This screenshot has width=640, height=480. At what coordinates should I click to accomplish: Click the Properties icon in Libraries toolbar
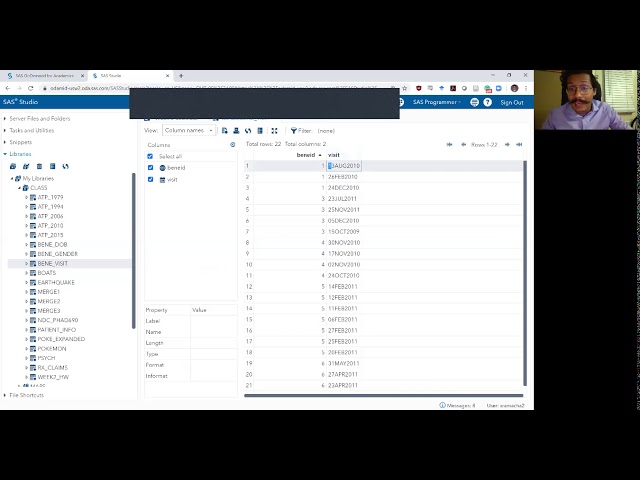tap(52, 166)
